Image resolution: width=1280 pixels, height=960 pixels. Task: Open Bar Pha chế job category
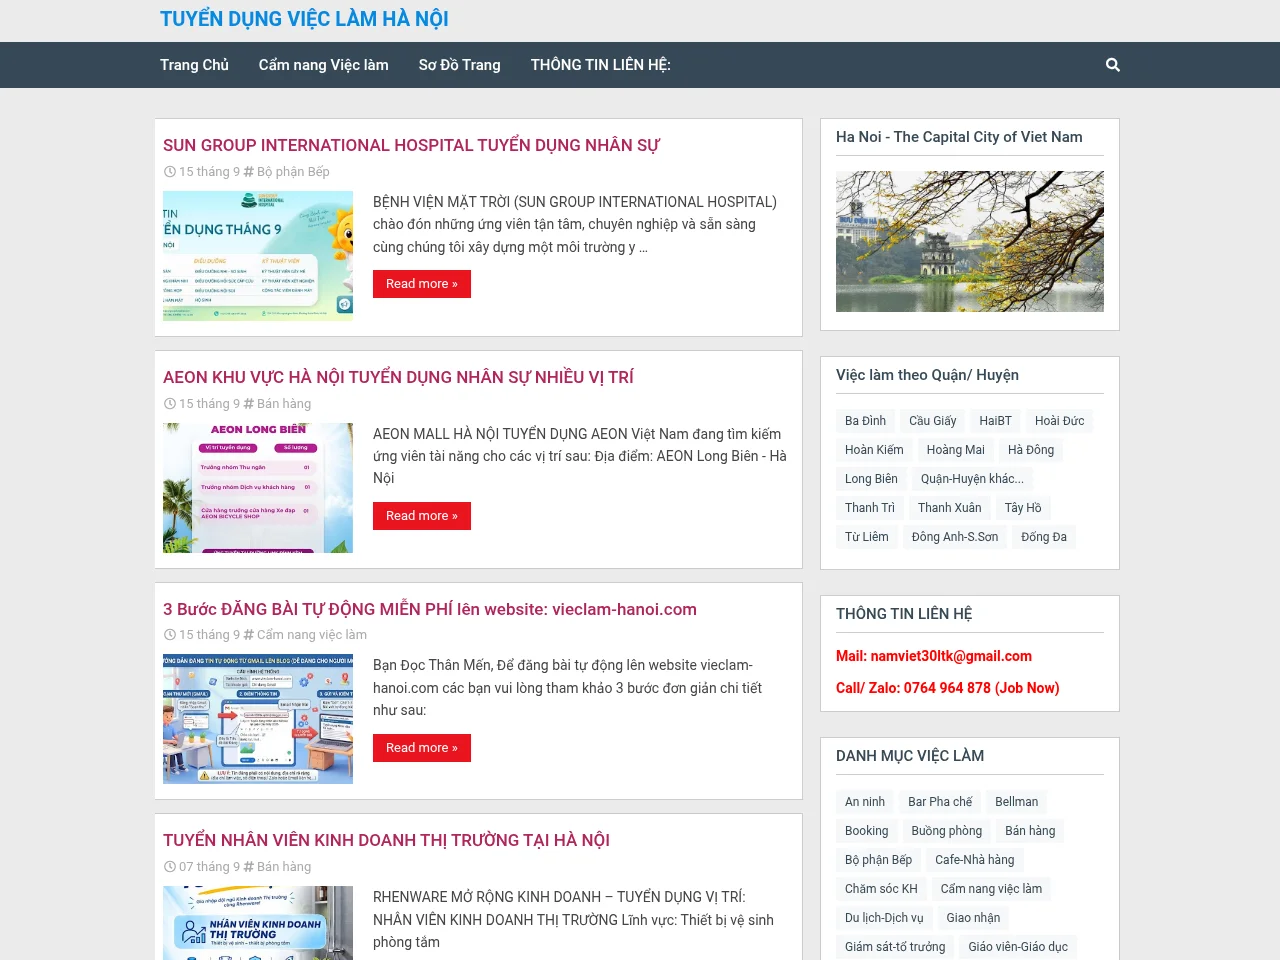click(940, 802)
